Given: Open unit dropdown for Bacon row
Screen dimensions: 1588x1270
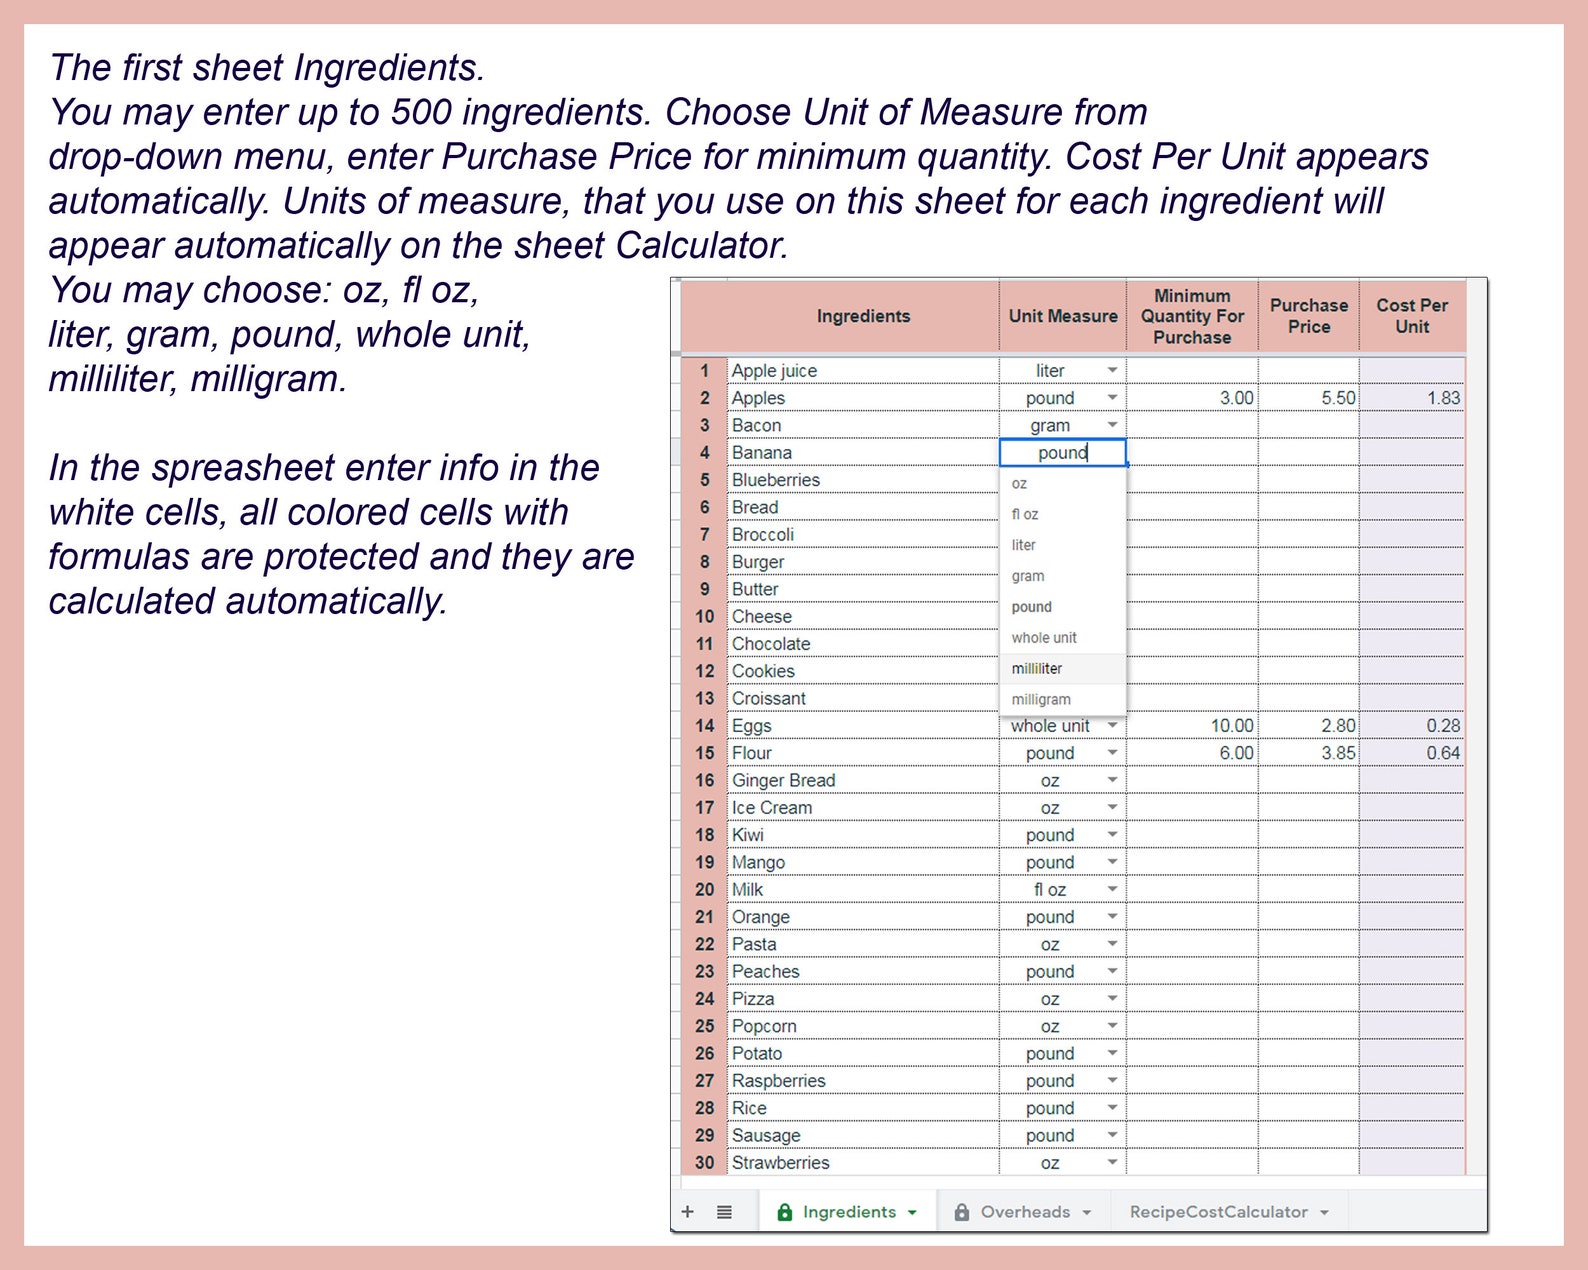Looking at the screenshot, I should [x=1112, y=425].
